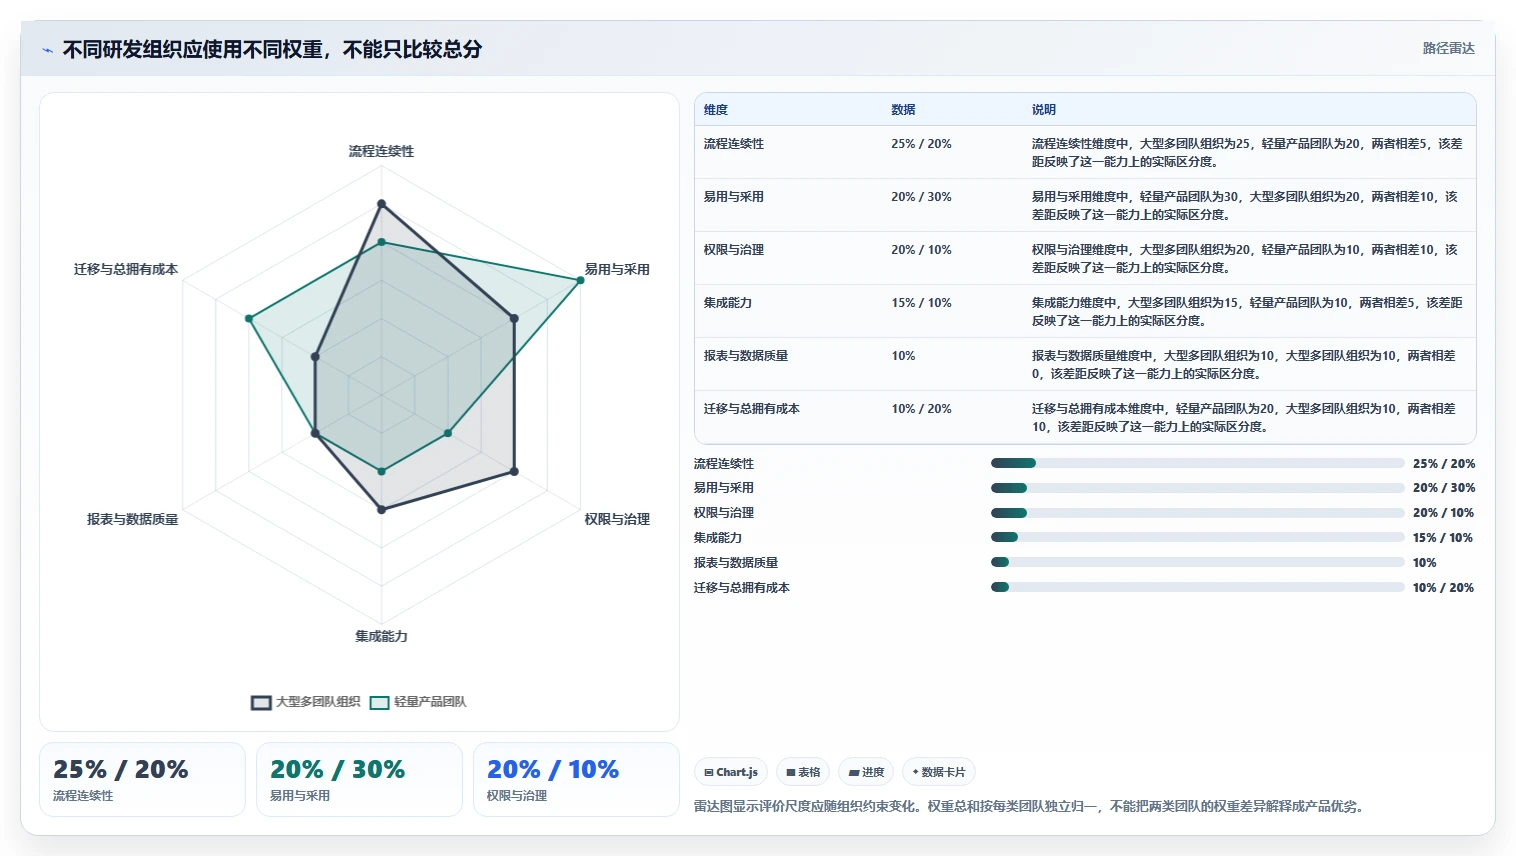Click the 流程连续性 progress bar
The height and width of the screenshot is (856, 1516).
pyautogui.click(x=1197, y=463)
